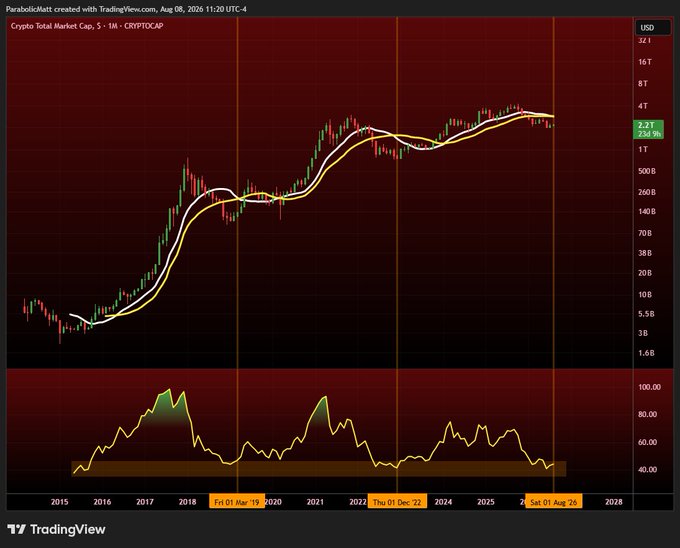Screen dimensions: 680x548
Task: Click the 2025 time axis label
Action: [486, 502]
